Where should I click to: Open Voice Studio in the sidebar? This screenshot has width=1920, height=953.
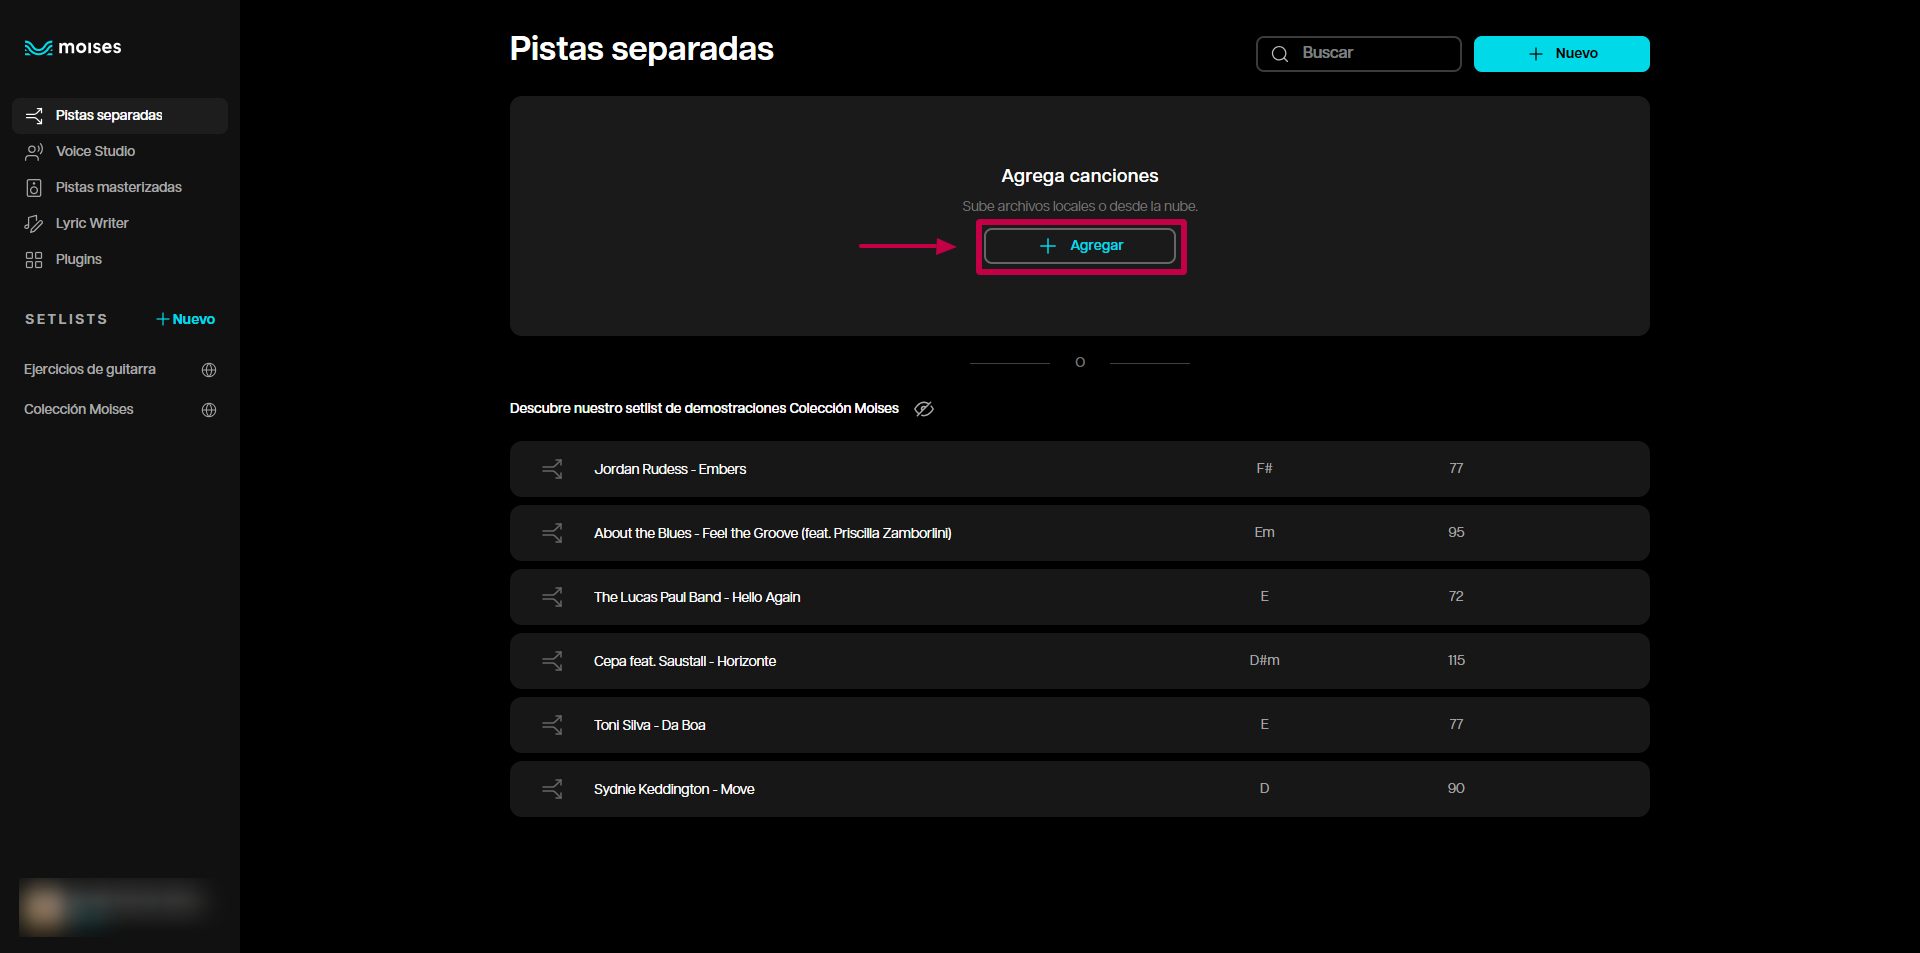pos(95,152)
